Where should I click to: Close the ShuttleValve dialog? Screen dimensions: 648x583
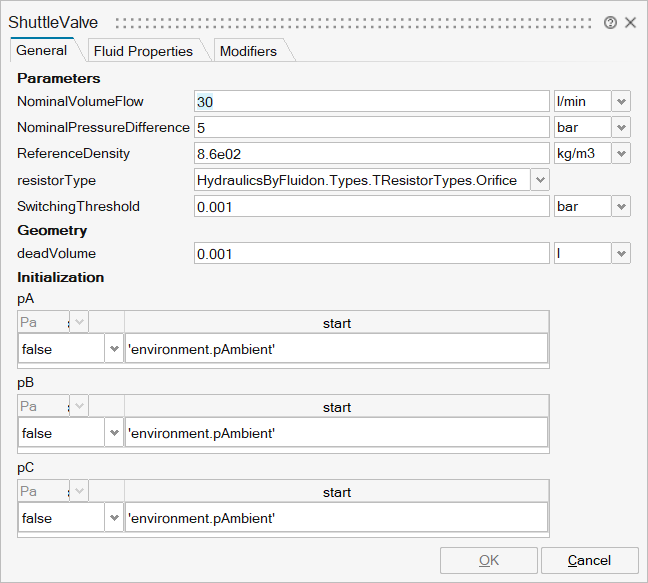tap(631, 22)
